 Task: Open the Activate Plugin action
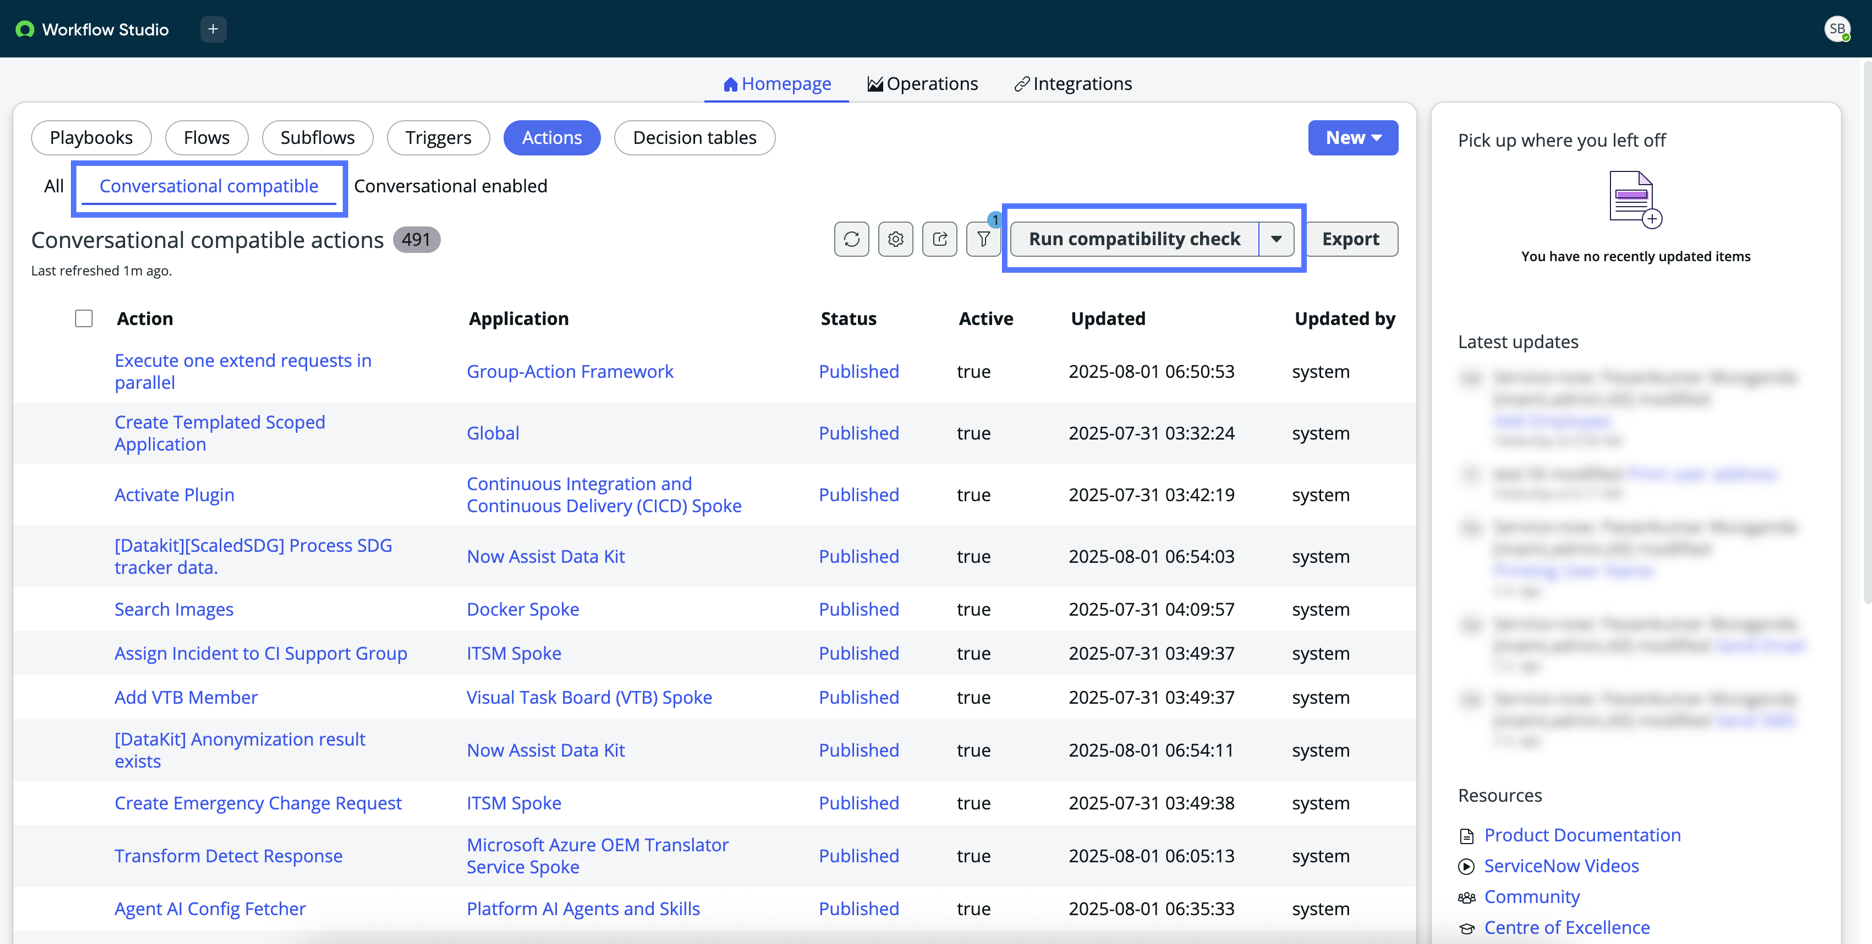[x=174, y=495]
